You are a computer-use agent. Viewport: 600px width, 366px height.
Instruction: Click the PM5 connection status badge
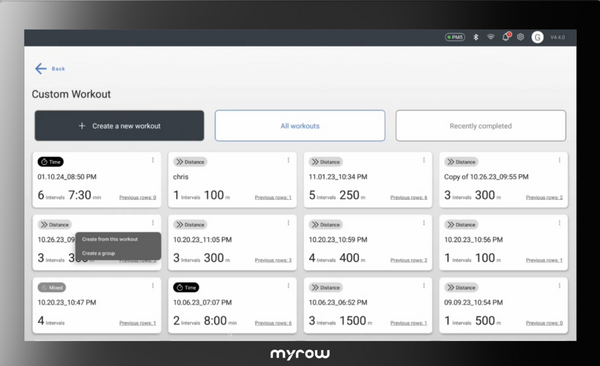point(455,37)
